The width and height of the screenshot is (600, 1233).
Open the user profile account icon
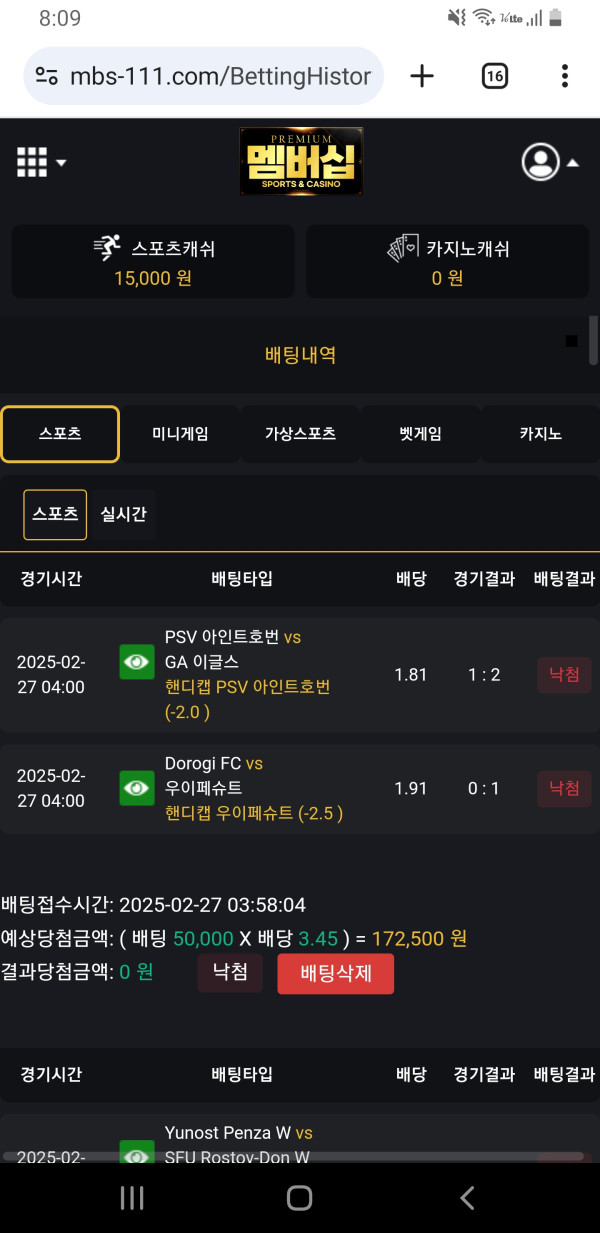540,162
